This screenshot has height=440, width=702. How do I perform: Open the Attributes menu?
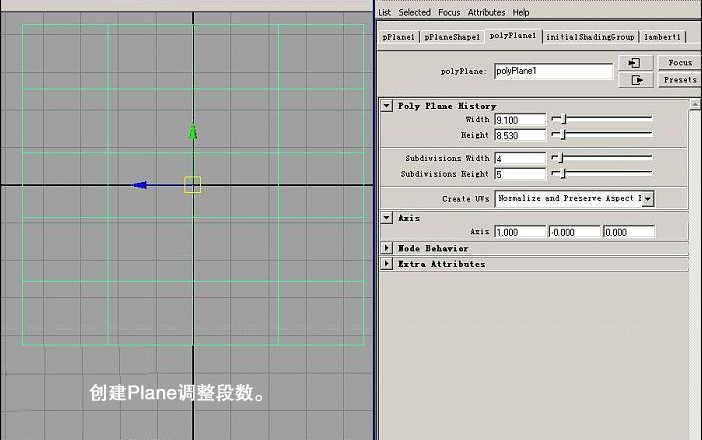pos(486,13)
